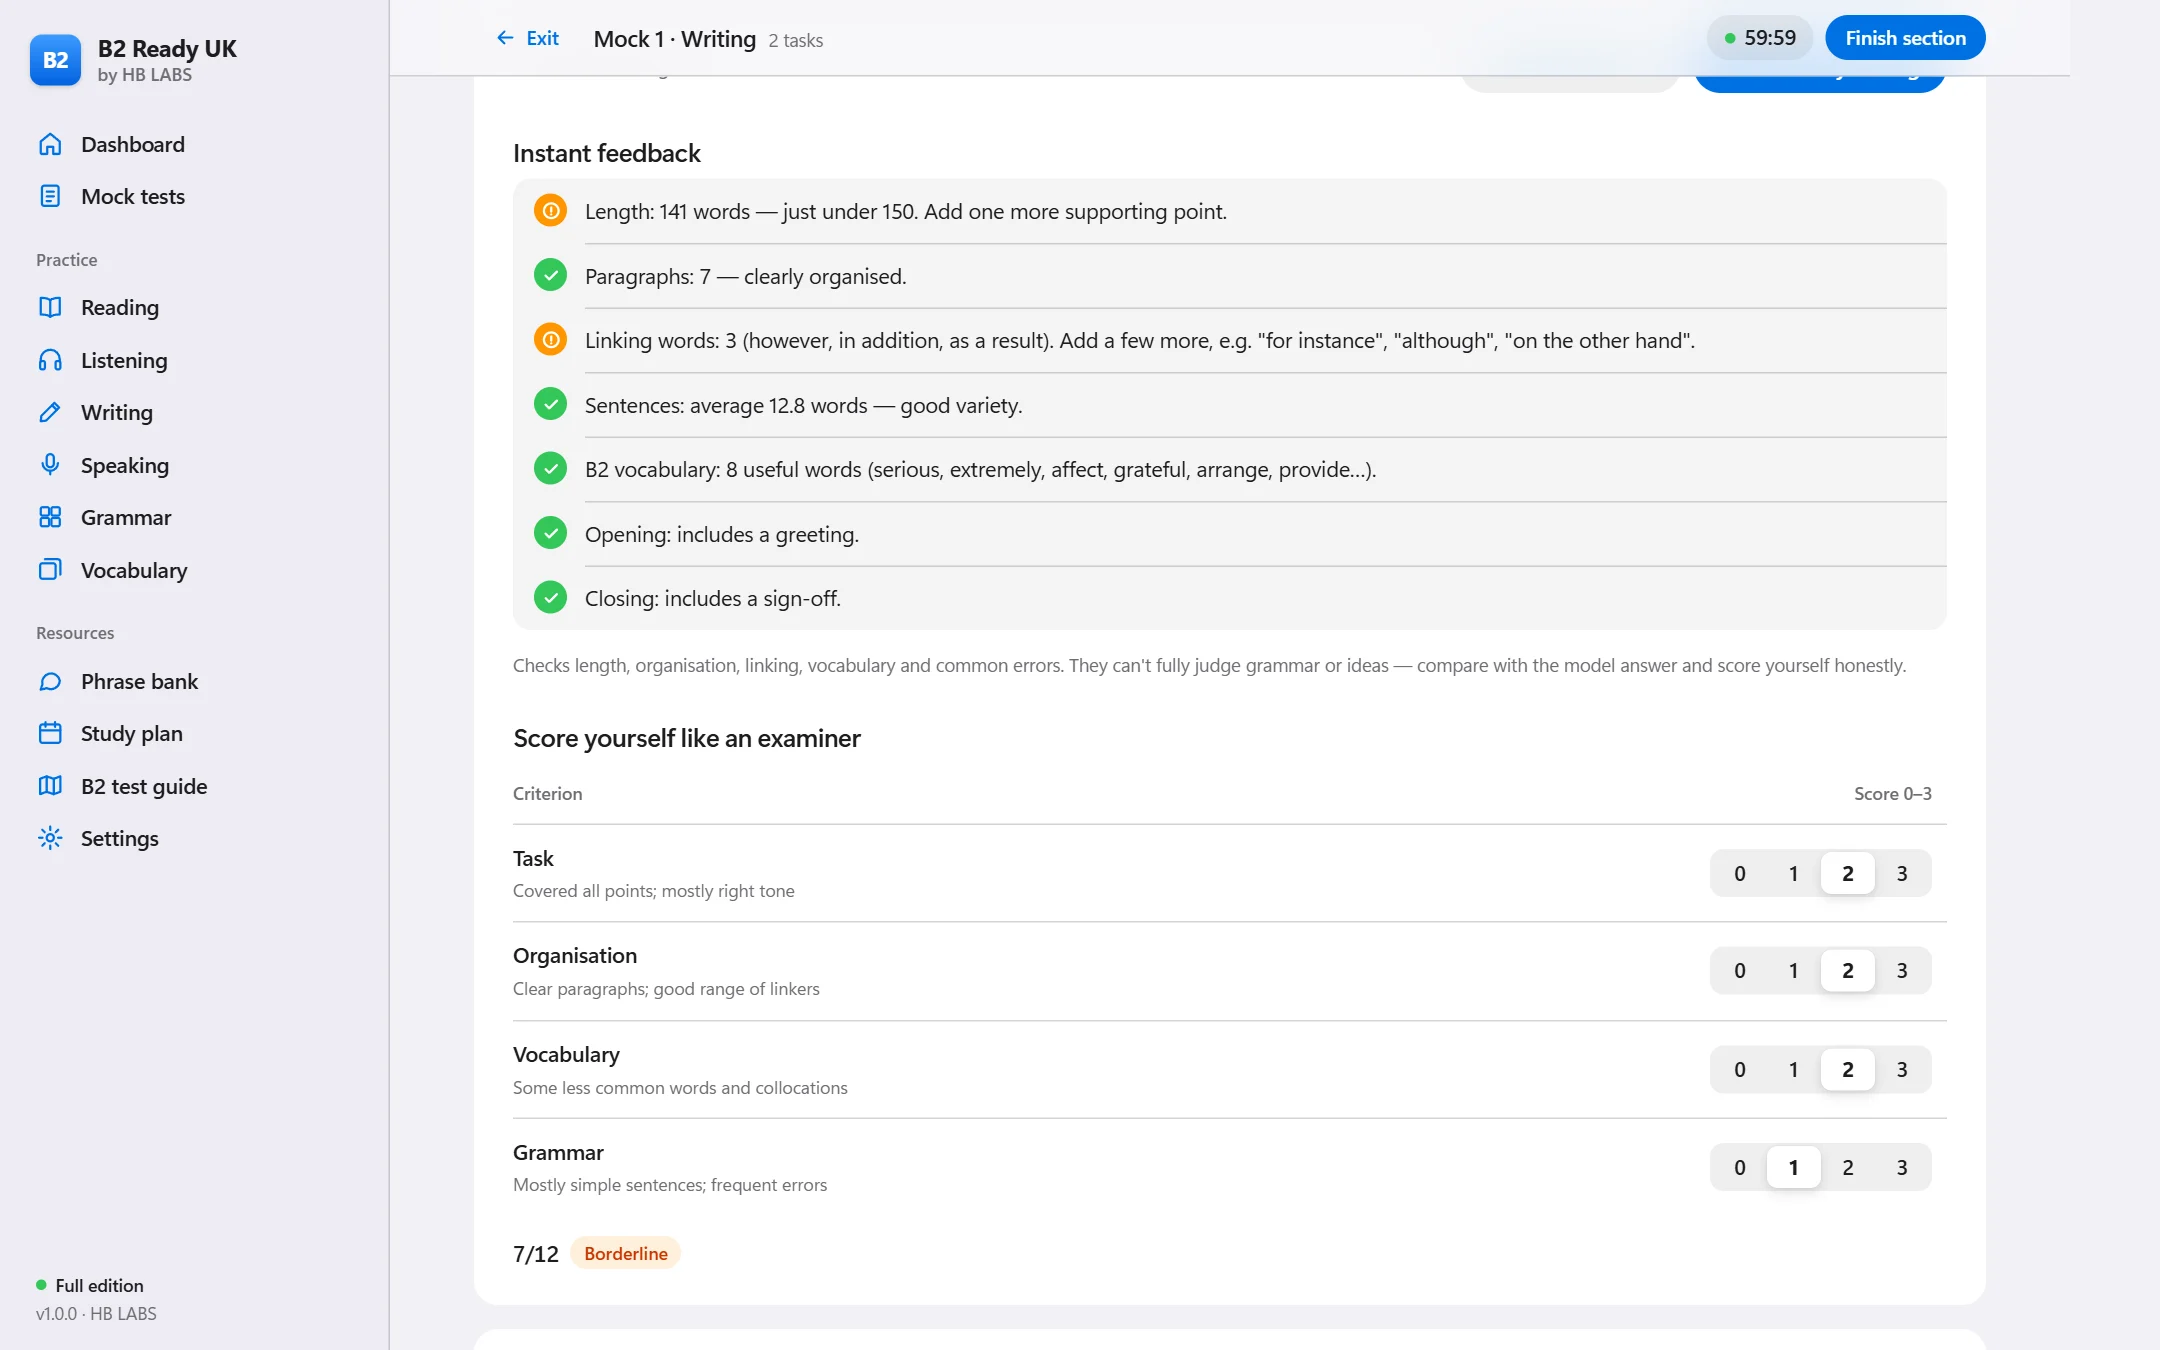The height and width of the screenshot is (1350, 2160).
Task: Click 'Sentences: average 12.8 words' feedback line
Action: tap(803, 405)
